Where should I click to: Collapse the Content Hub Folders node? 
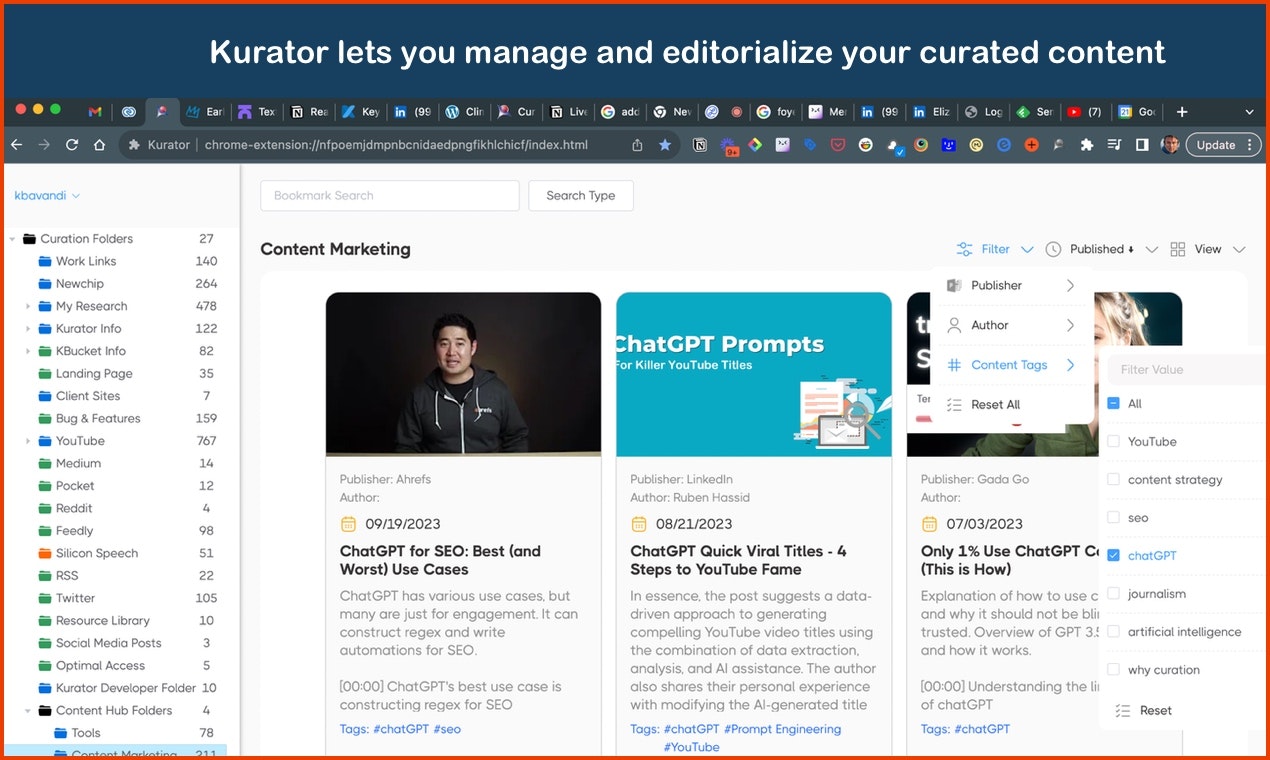[x=28, y=711]
